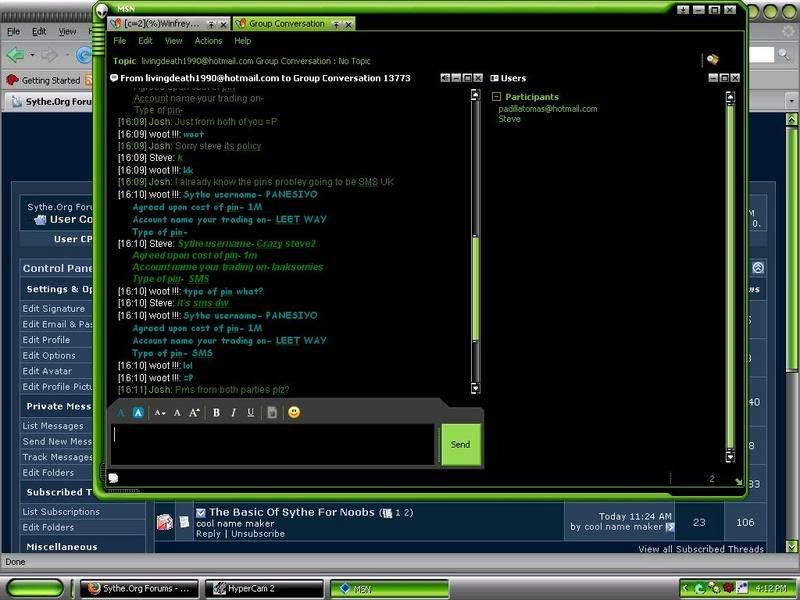Click the Firefox Back arrow button
This screenshot has height=600, width=800.
coord(15,54)
